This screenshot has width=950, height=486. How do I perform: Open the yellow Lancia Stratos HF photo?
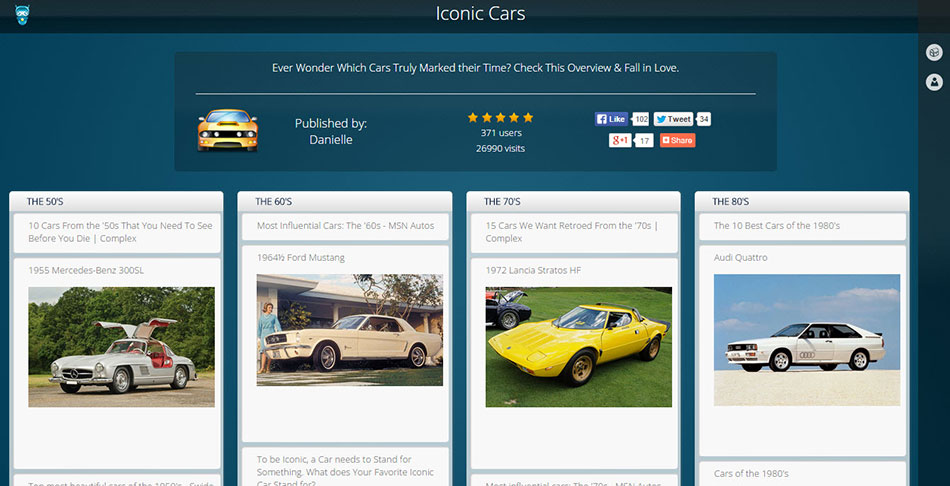579,347
